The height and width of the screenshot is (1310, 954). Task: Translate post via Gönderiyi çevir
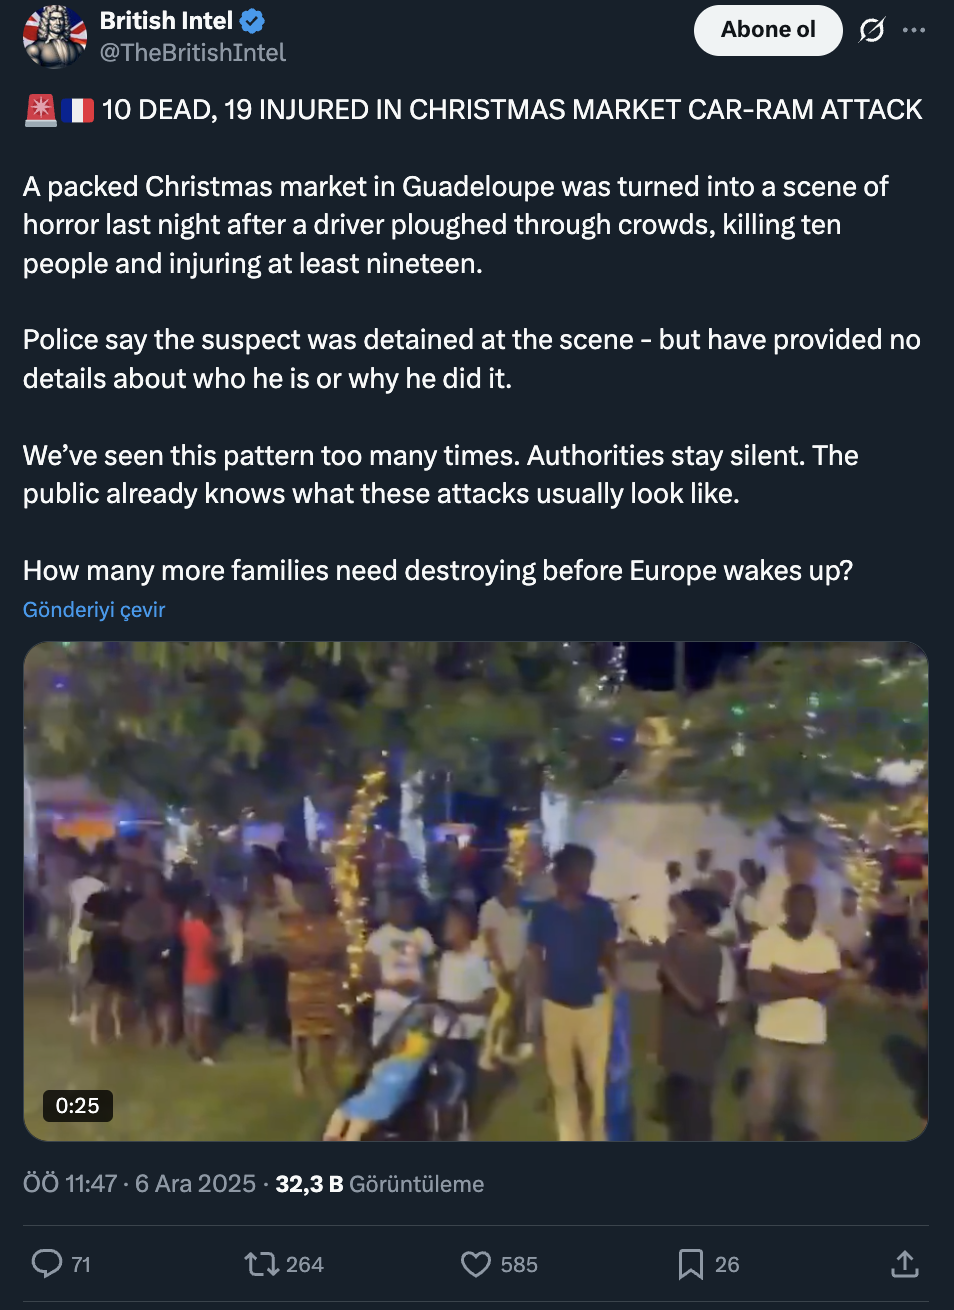point(94,610)
